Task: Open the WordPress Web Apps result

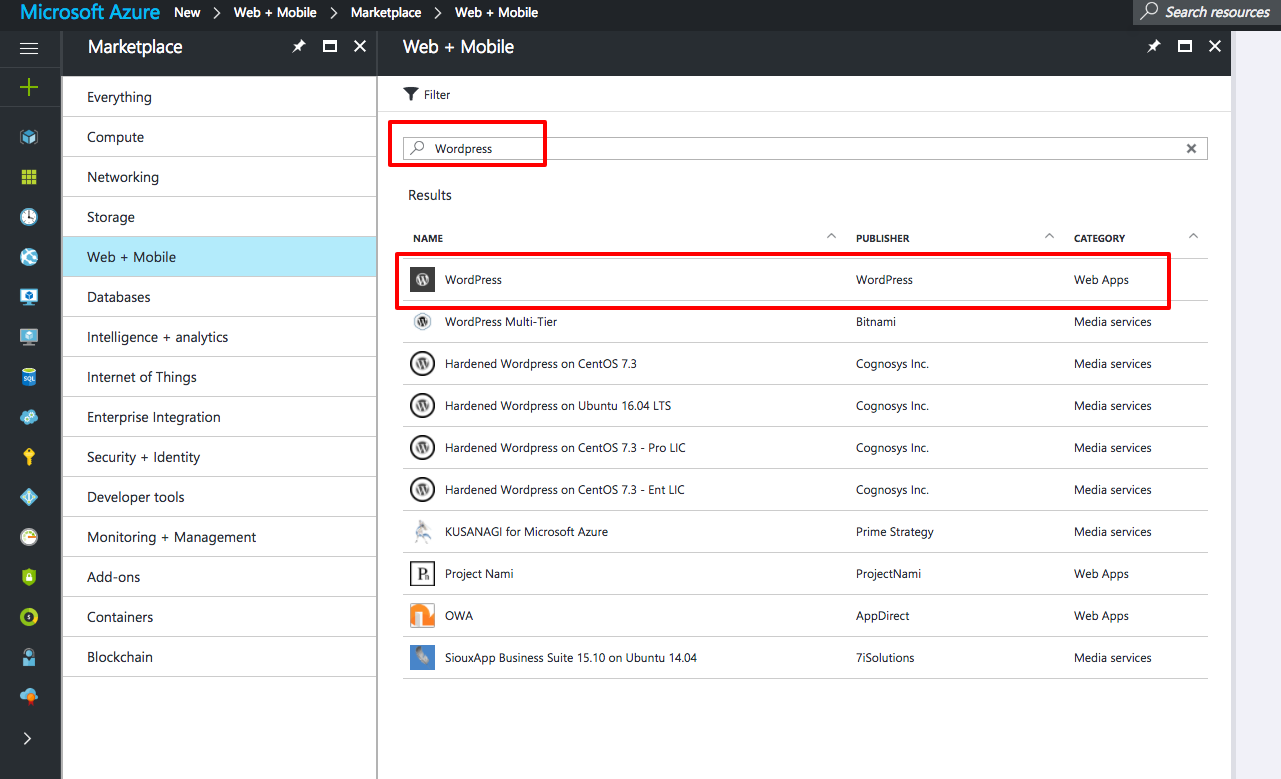Action: pos(473,280)
